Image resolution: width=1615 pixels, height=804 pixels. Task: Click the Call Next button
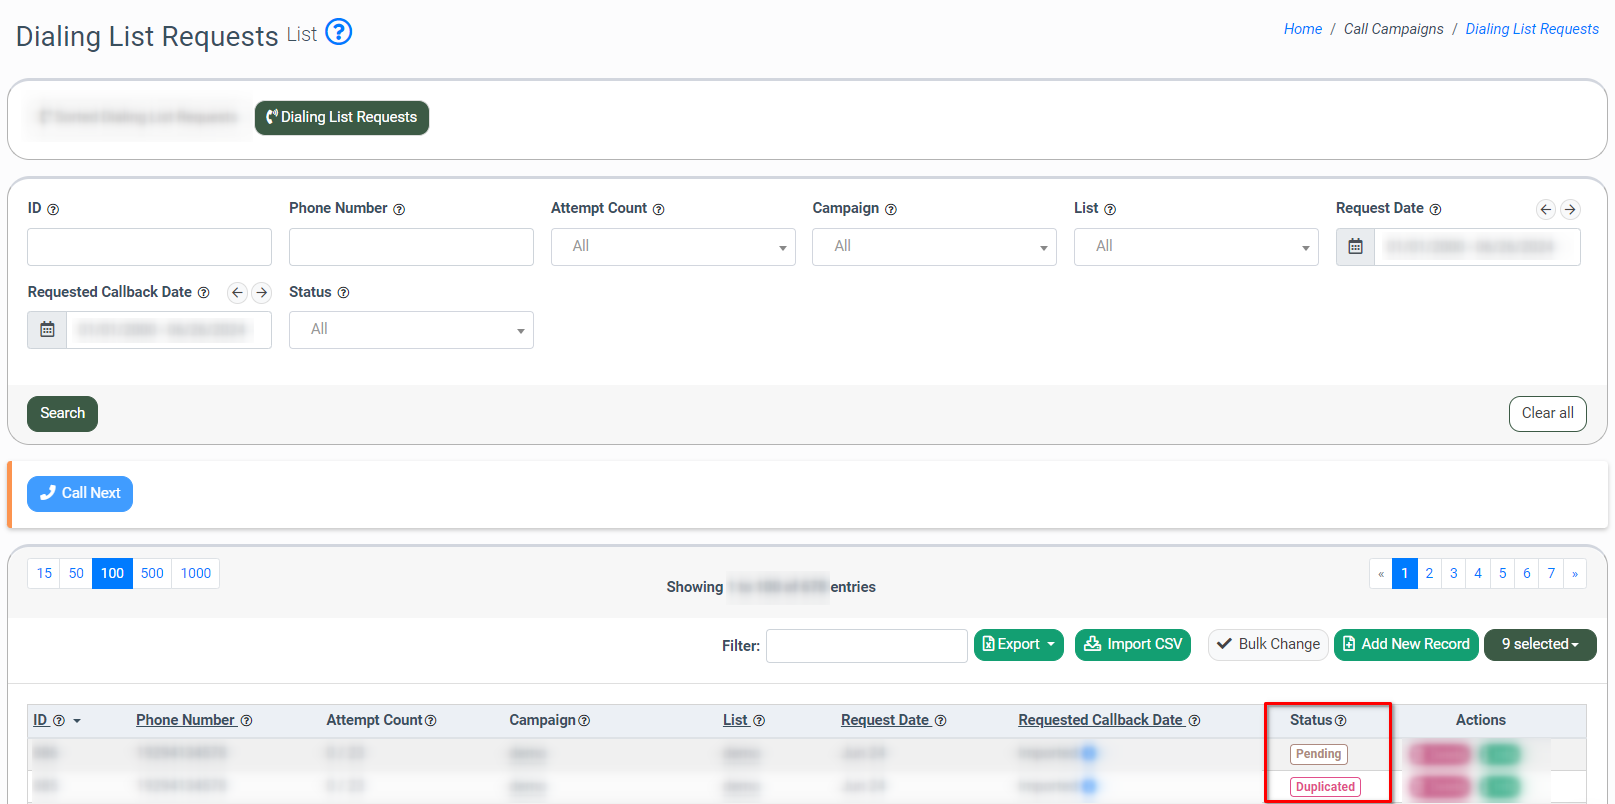tap(80, 494)
